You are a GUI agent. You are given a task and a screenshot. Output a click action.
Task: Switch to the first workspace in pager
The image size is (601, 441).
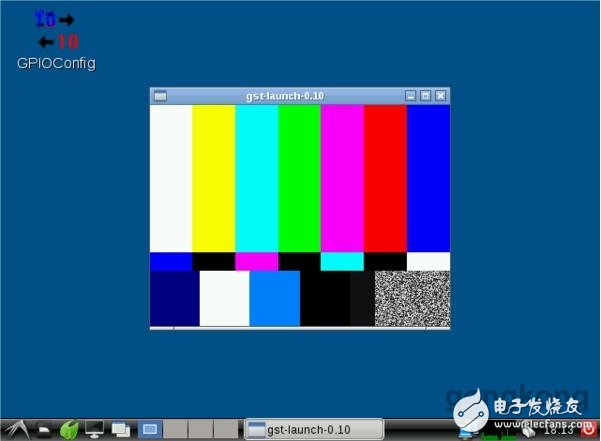click(149, 429)
